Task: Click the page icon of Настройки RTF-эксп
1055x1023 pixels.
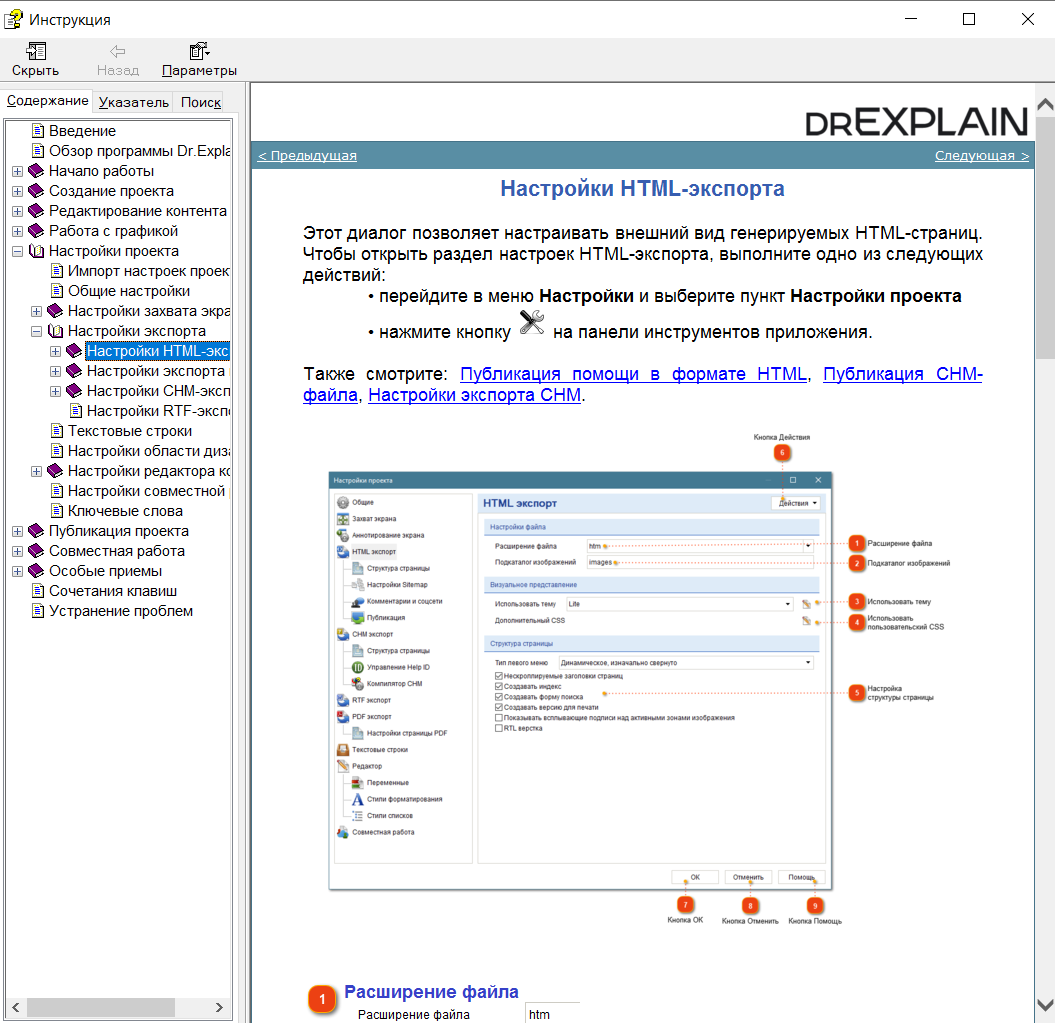Action: pos(76,411)
